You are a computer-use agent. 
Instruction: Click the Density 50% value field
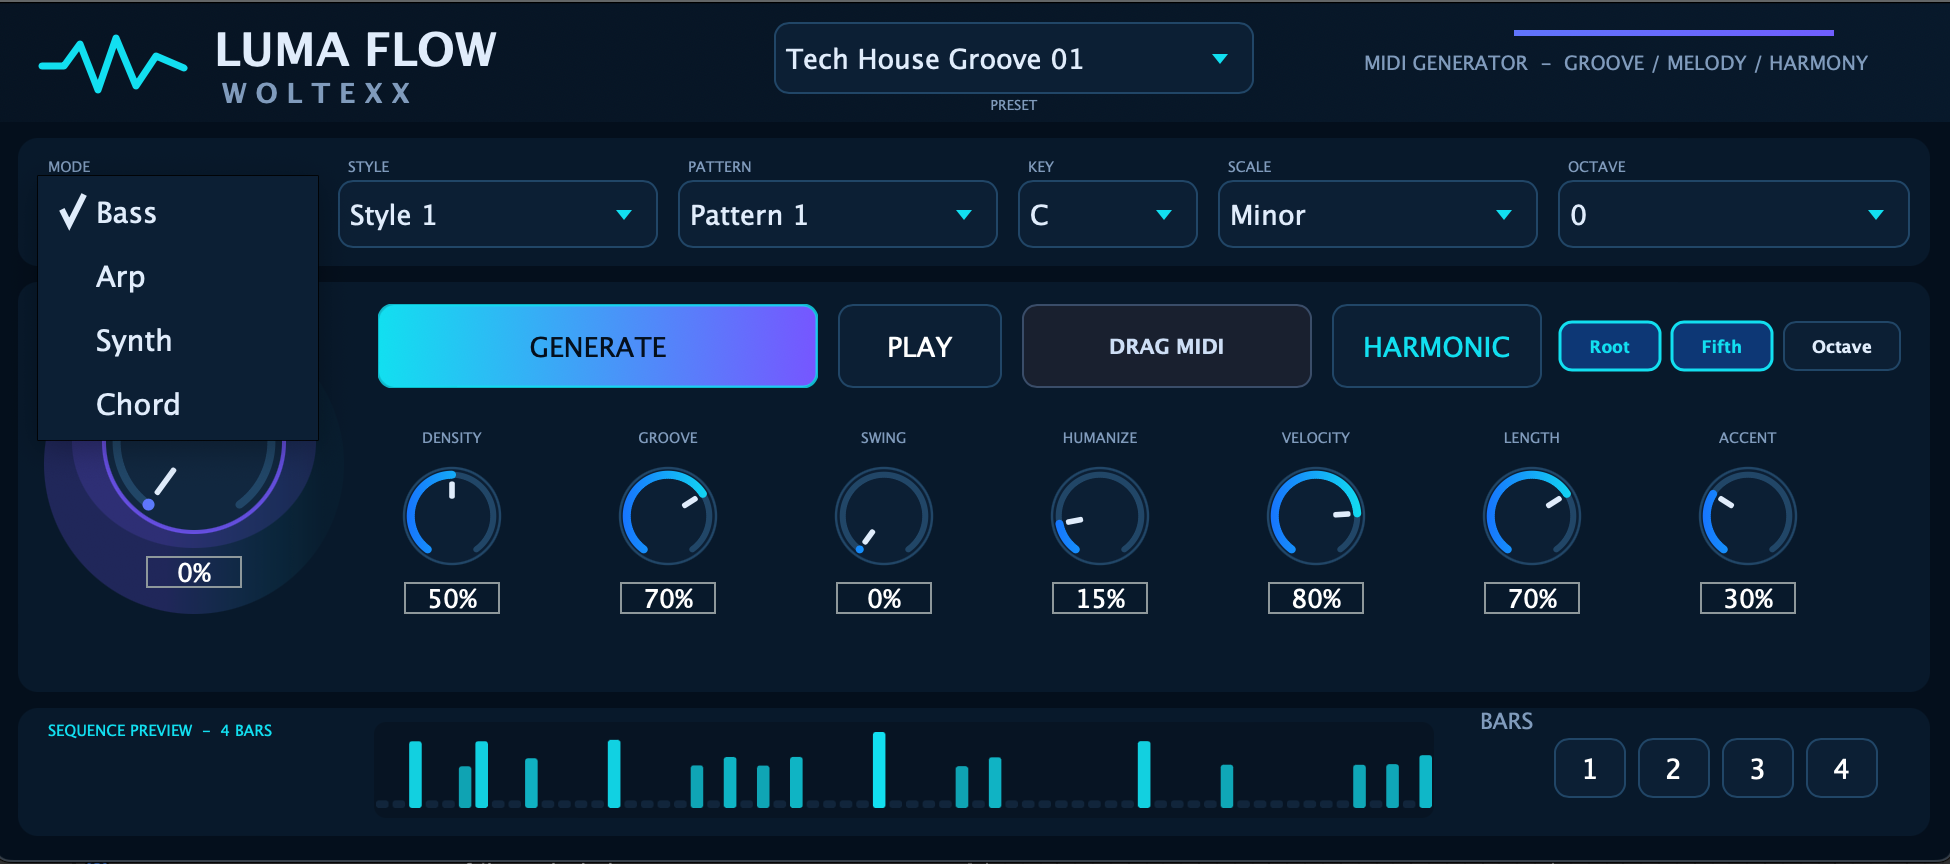(452, 598)
